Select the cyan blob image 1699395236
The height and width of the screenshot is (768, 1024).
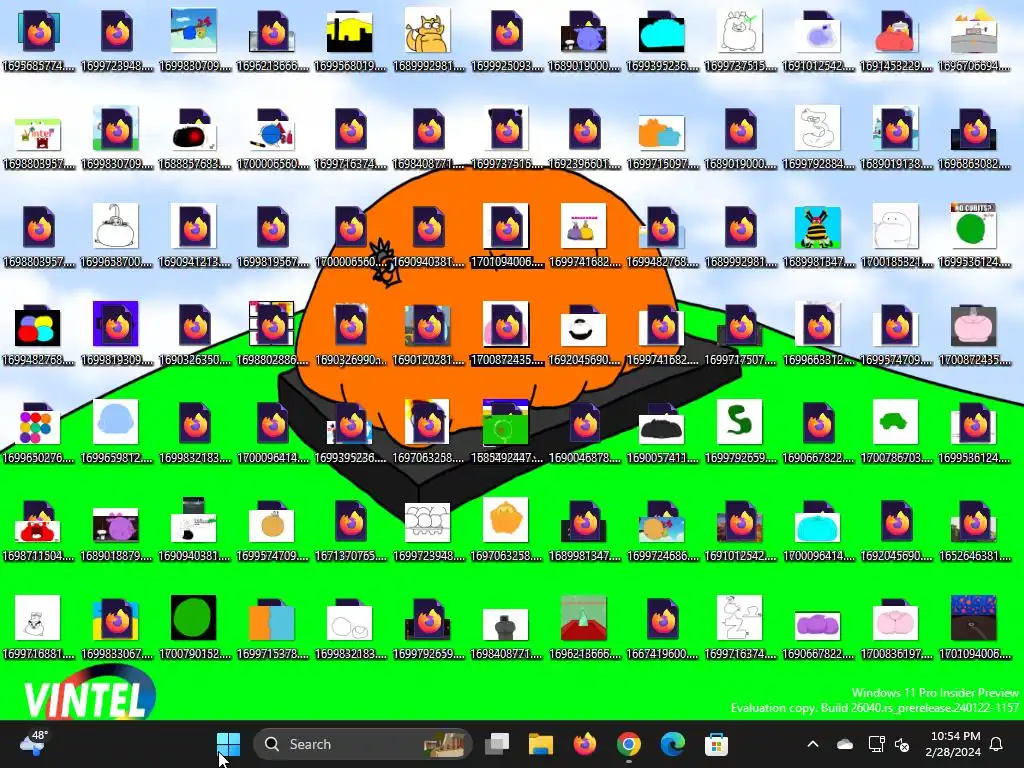coord(662,40)
